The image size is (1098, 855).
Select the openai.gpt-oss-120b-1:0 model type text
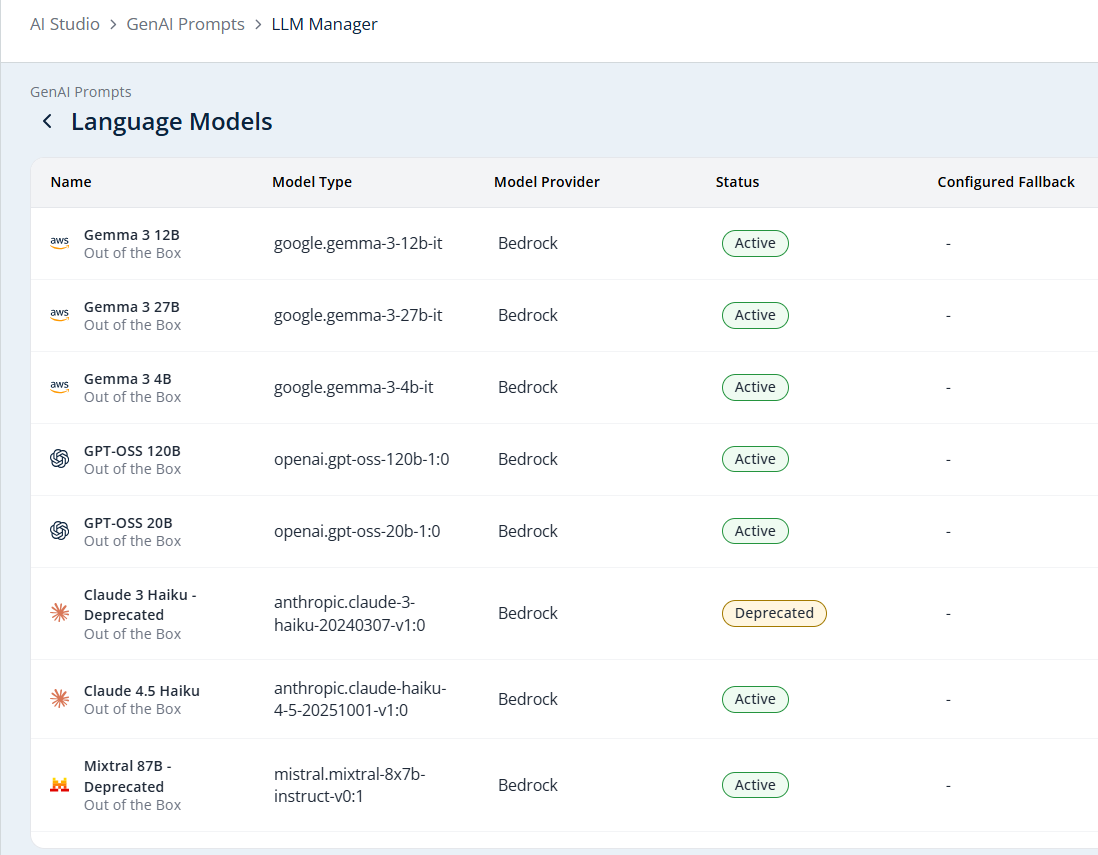361,459
